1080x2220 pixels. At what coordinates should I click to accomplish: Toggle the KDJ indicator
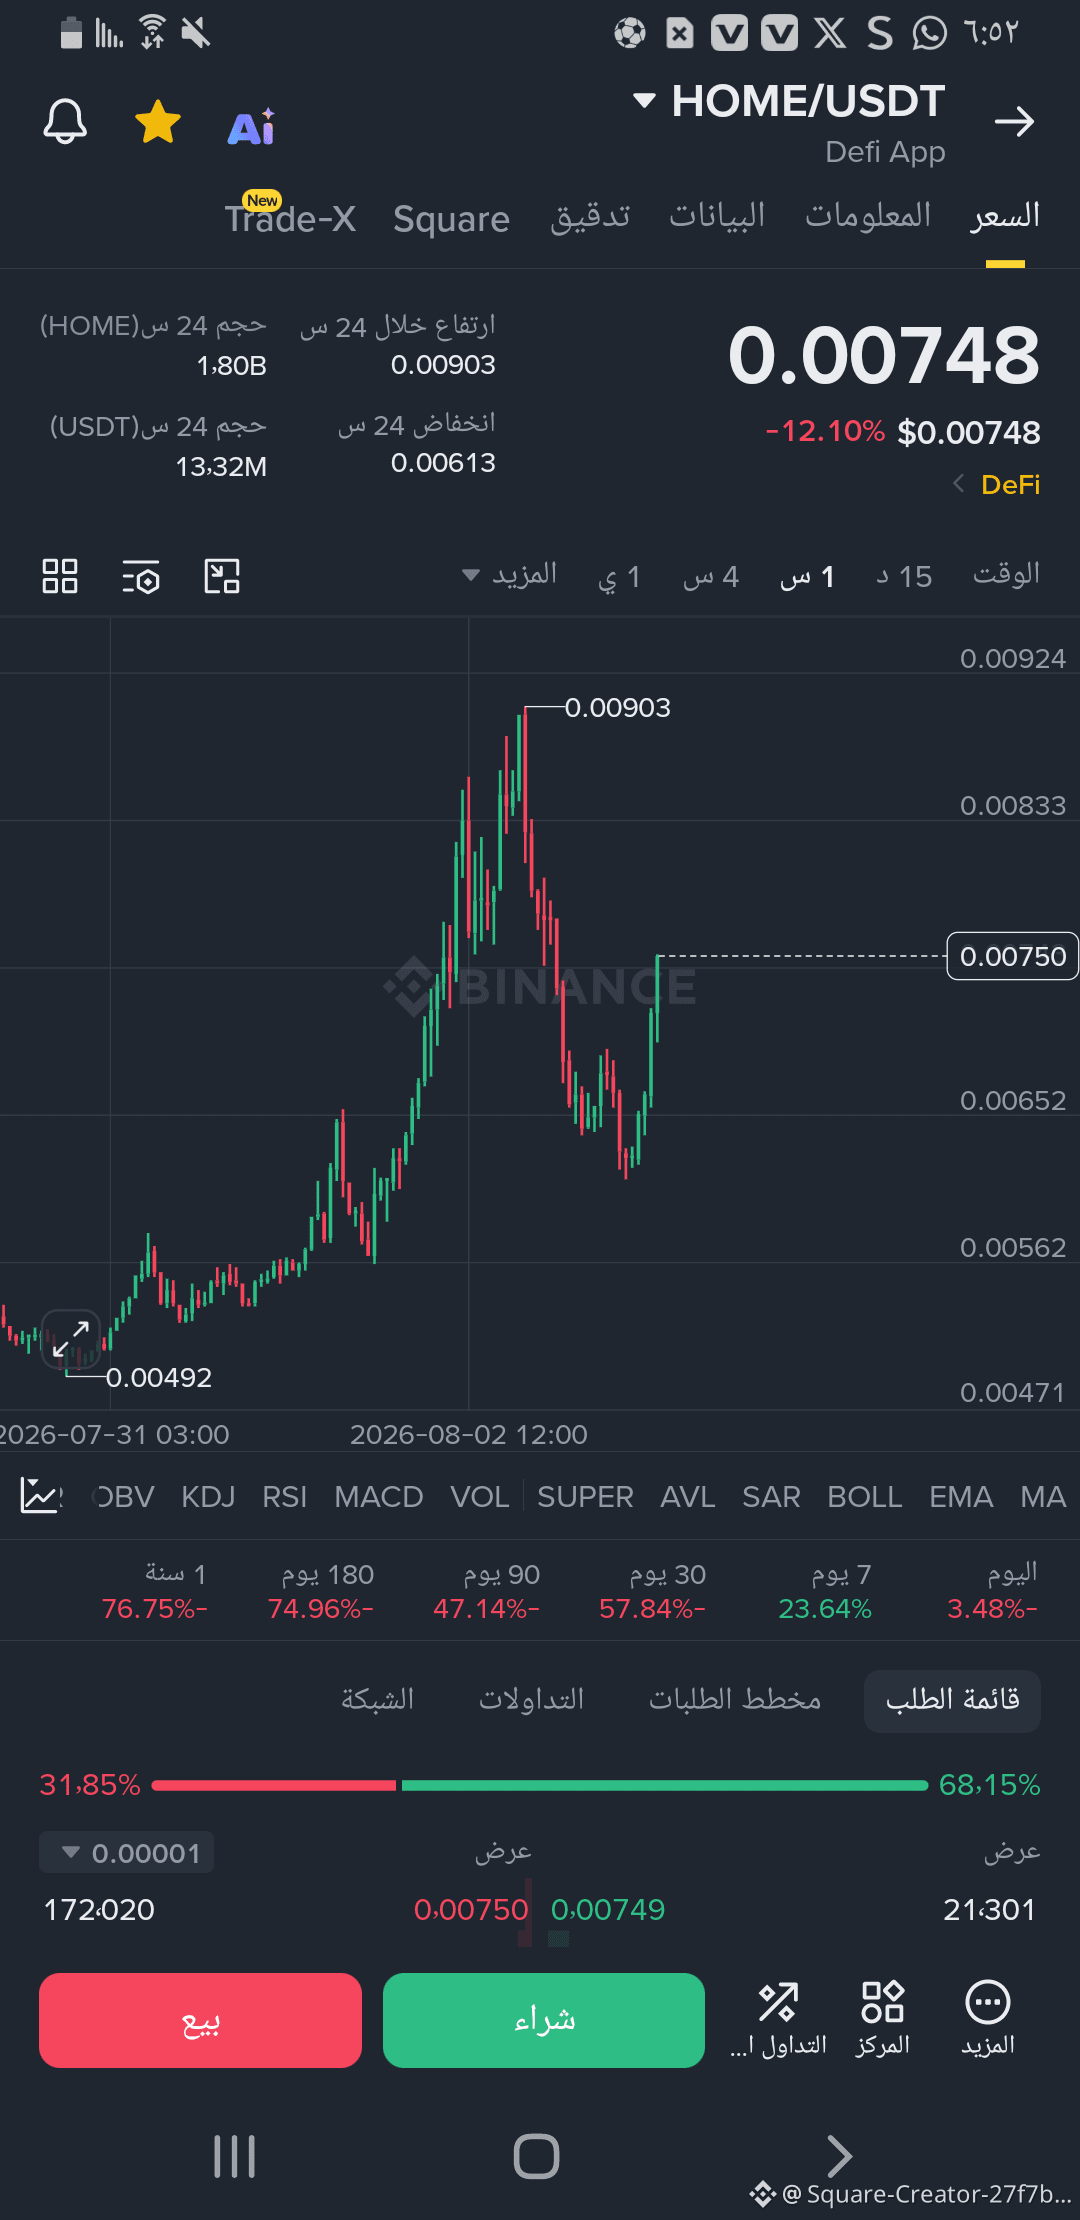[x=208, y=1497]
